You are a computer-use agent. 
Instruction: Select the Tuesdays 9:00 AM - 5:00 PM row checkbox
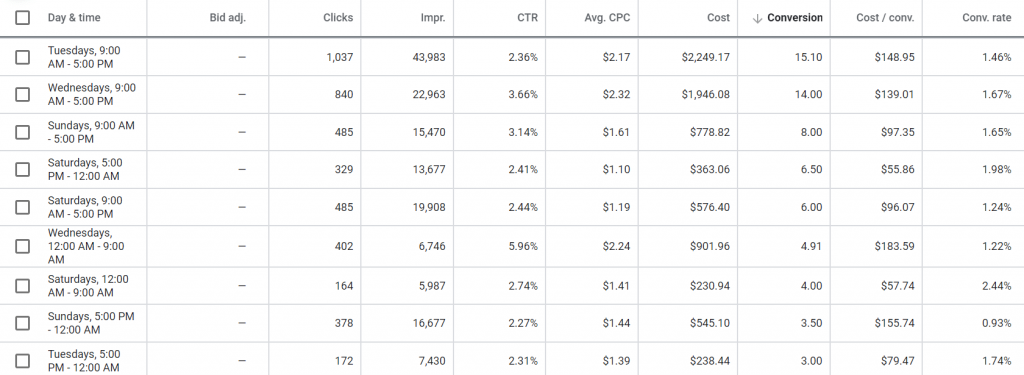tap(22, 57)
